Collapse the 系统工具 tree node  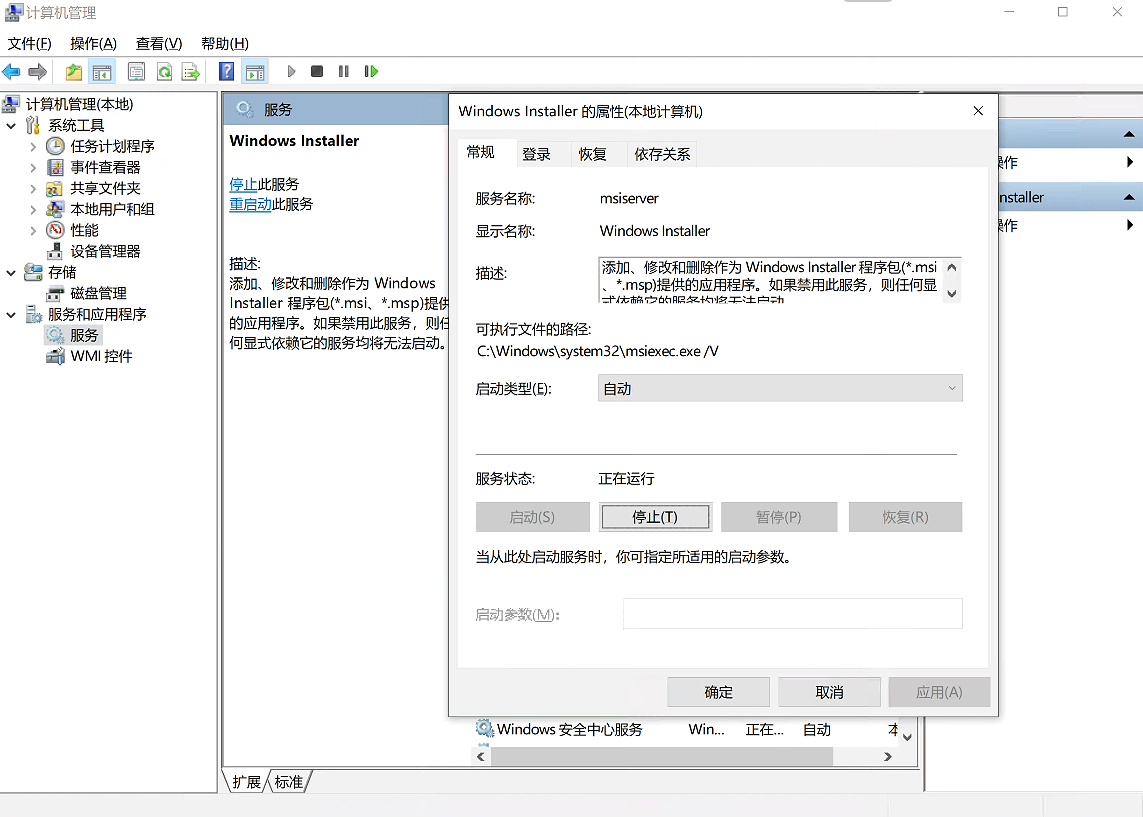tap(11, 125)
